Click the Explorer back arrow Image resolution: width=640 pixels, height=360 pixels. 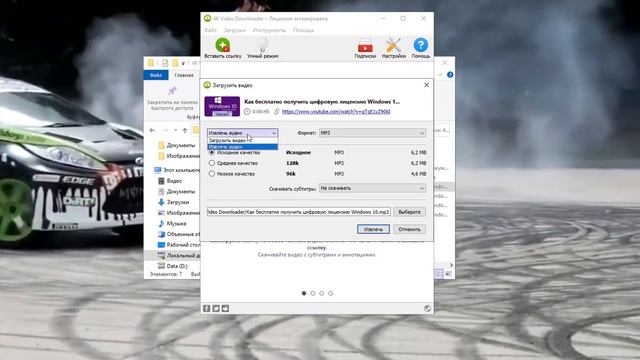click(152, 130)
